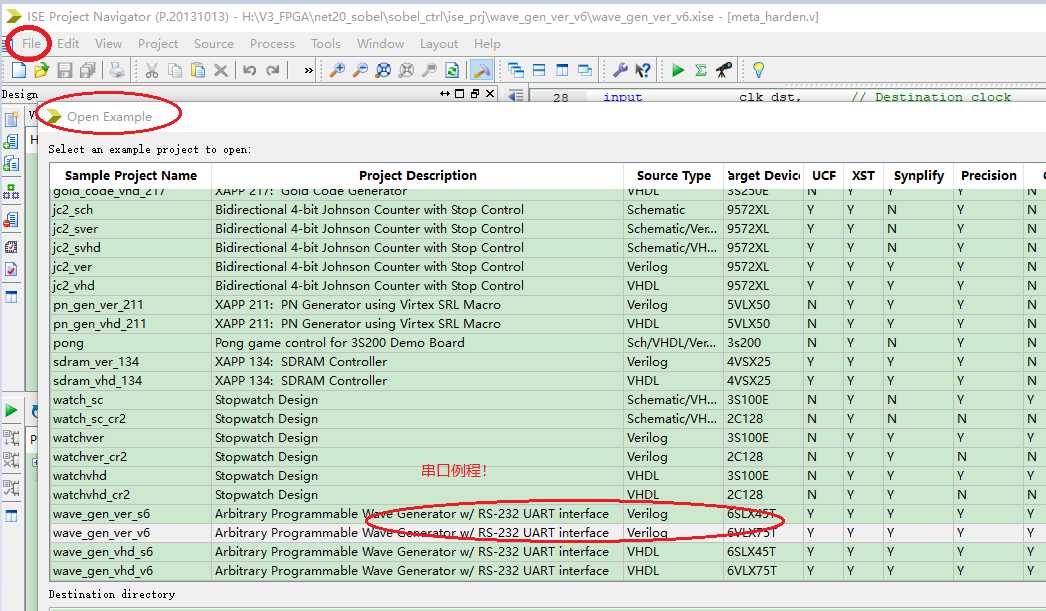Open the Window menu
Viewport: 1046px width, 611px height.
click(380, 44)
